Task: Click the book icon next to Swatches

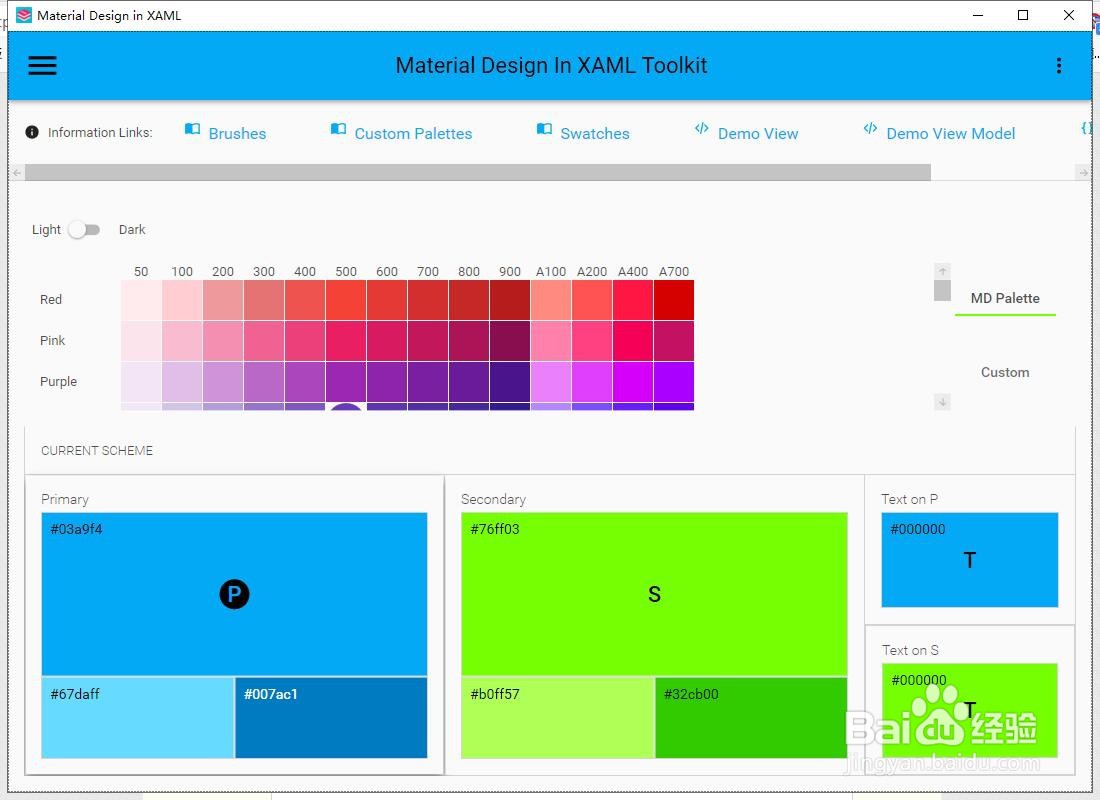Action: click(544, 129)
